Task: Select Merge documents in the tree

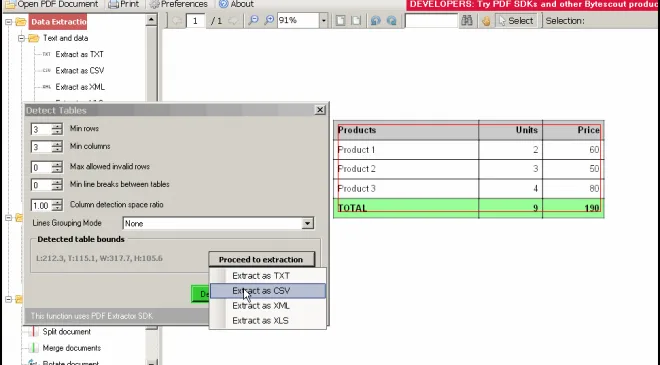Action: (x=72, y=348)
